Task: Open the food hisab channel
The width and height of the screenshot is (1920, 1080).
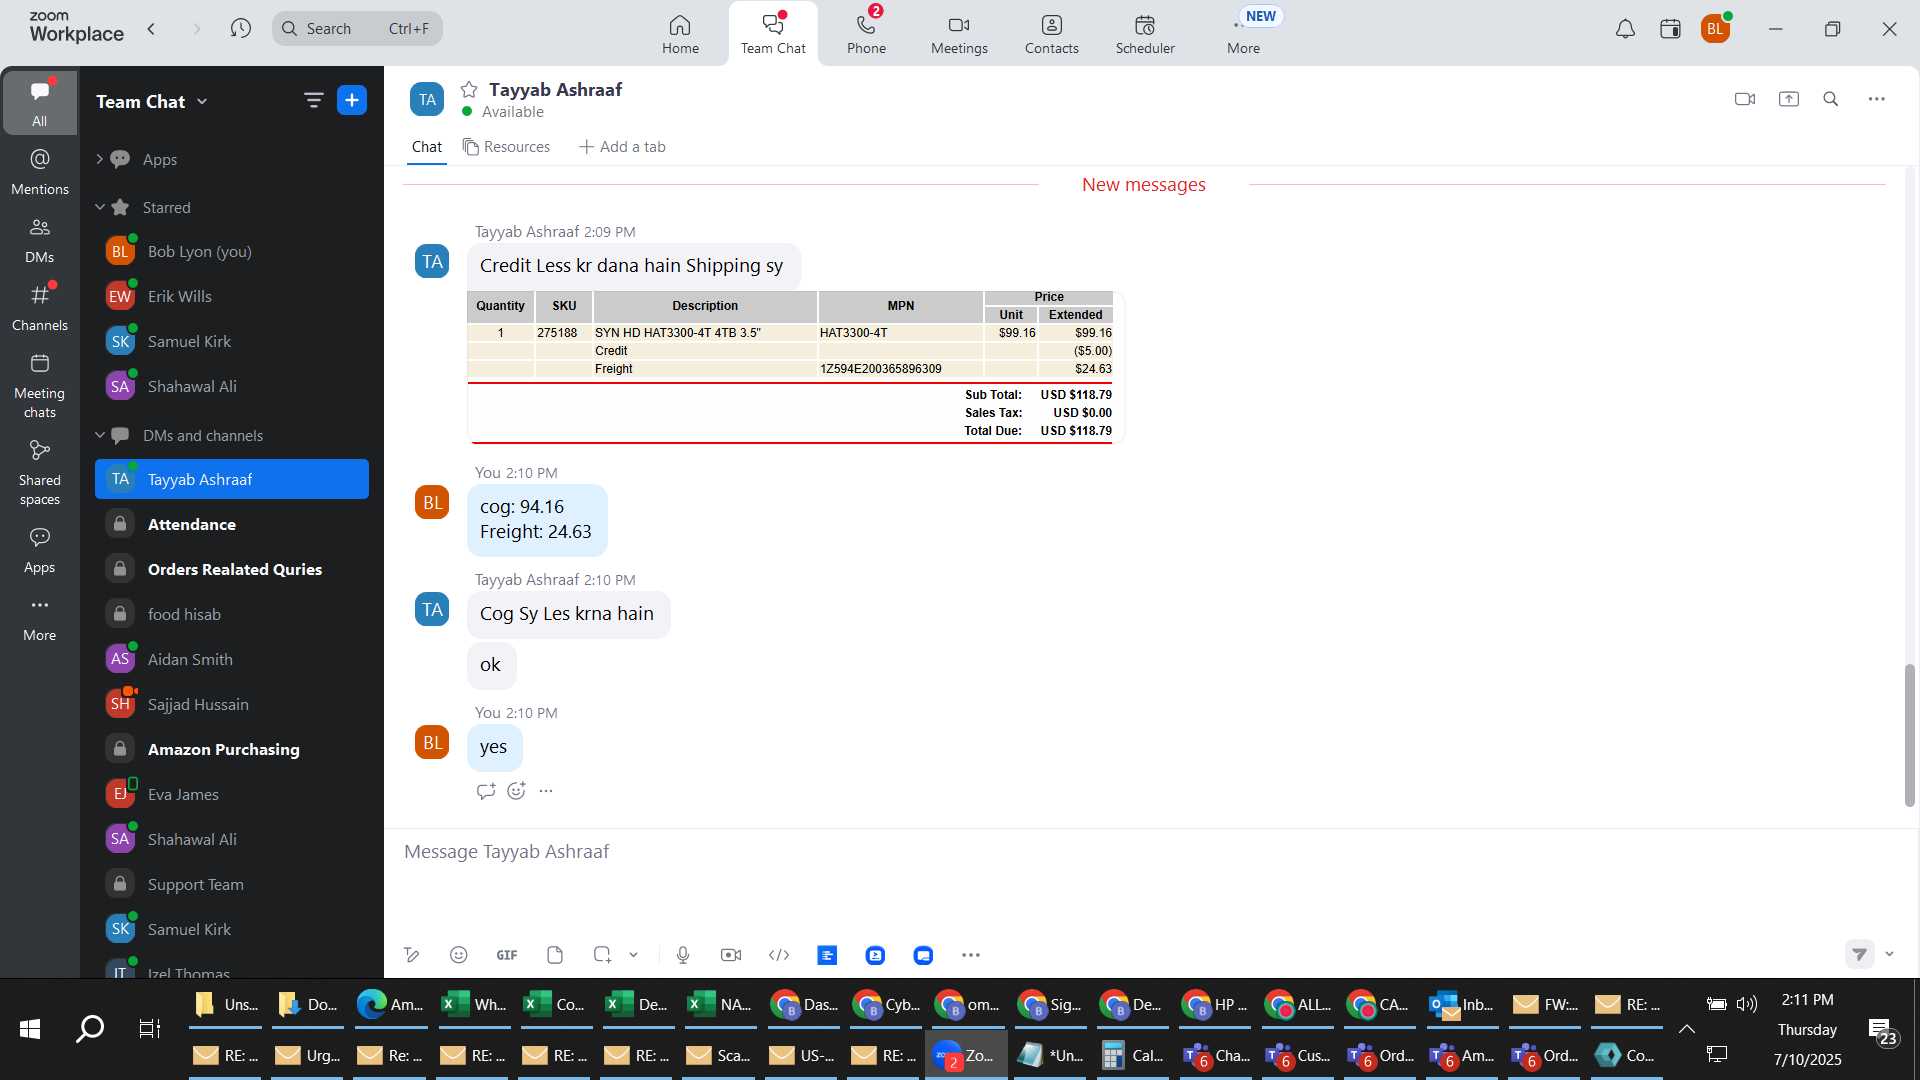Action: (x=232, y=614)
